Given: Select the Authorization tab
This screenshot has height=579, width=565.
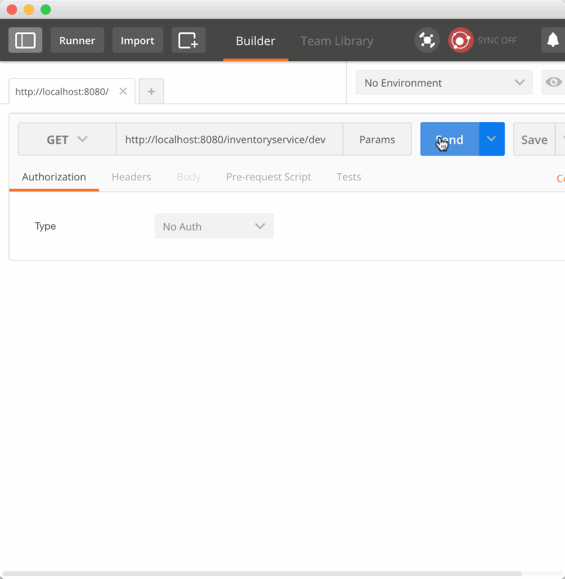Looking at the screenshot, I should tap(54, 177).
